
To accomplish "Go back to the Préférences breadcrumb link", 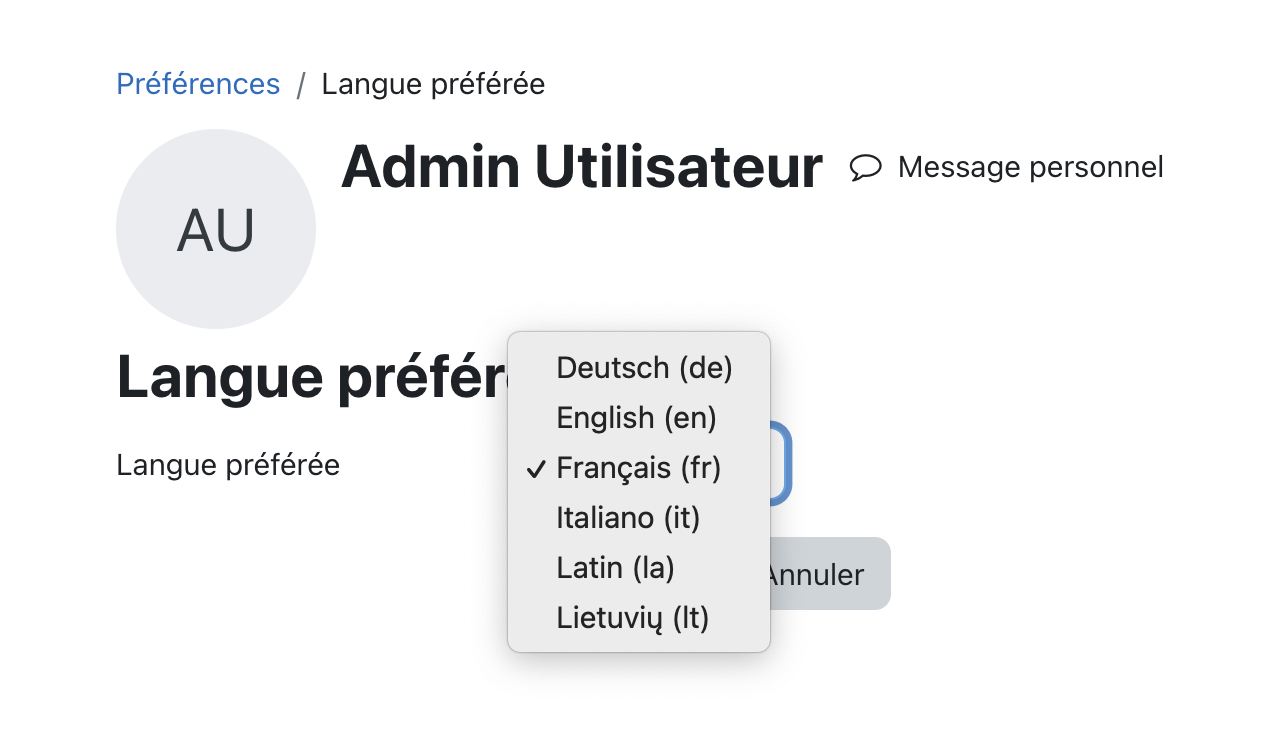I will pyautogui.click(x=198, y=84).
